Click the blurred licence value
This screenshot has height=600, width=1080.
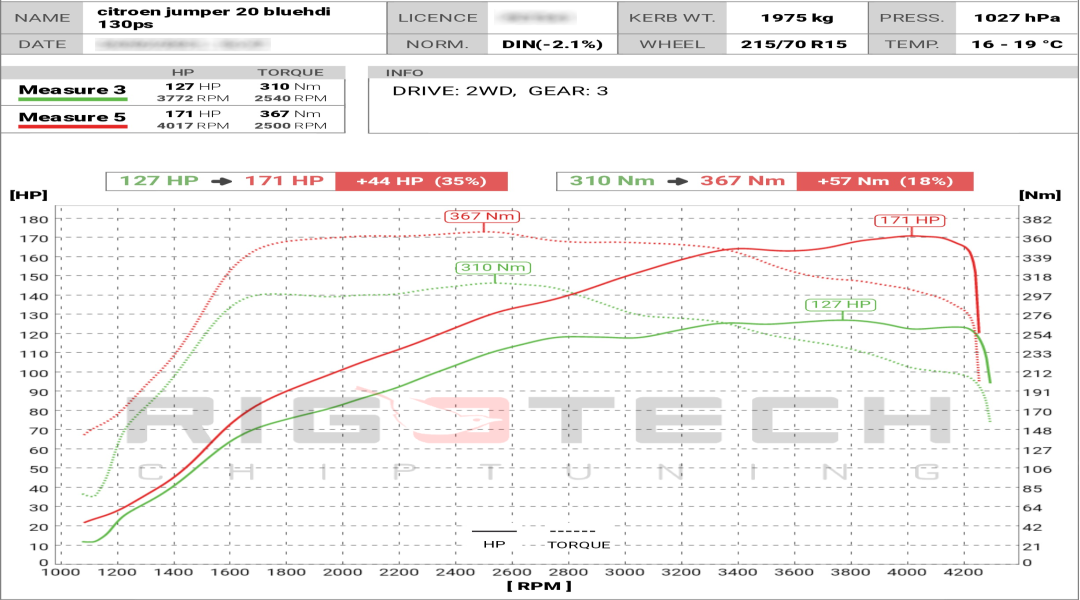point(534,18)
